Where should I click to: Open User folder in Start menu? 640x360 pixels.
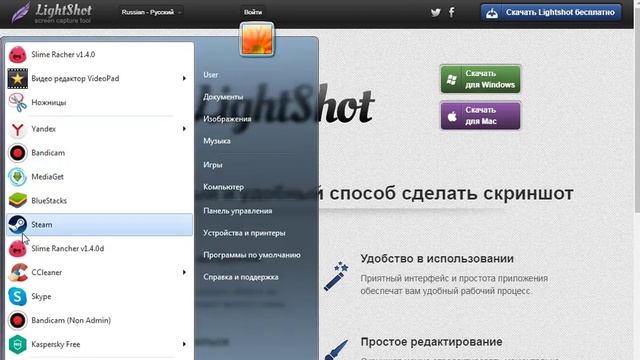(x=211, y=75)
